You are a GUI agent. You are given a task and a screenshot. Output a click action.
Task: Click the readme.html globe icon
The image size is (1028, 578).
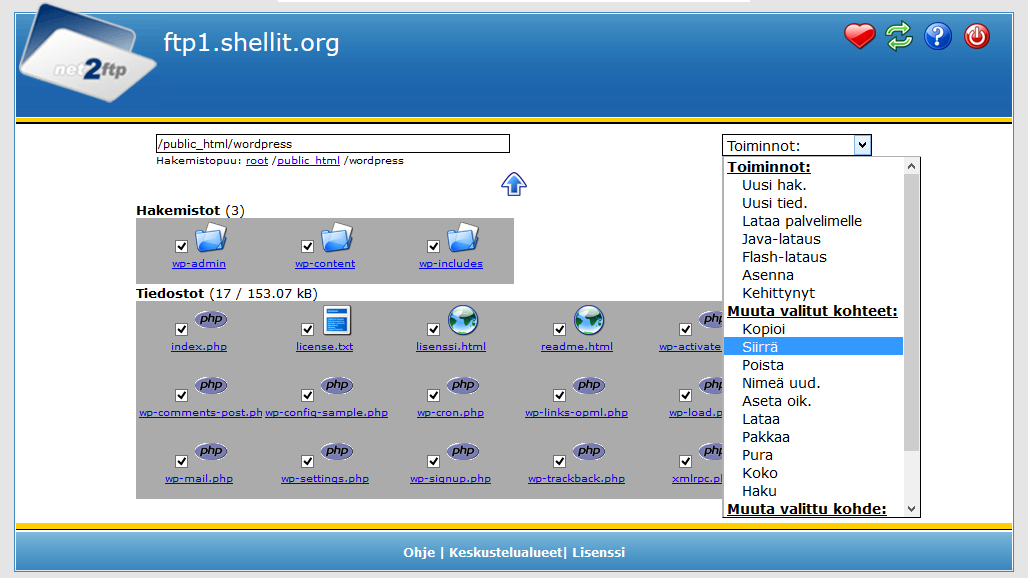coord(589,320)
